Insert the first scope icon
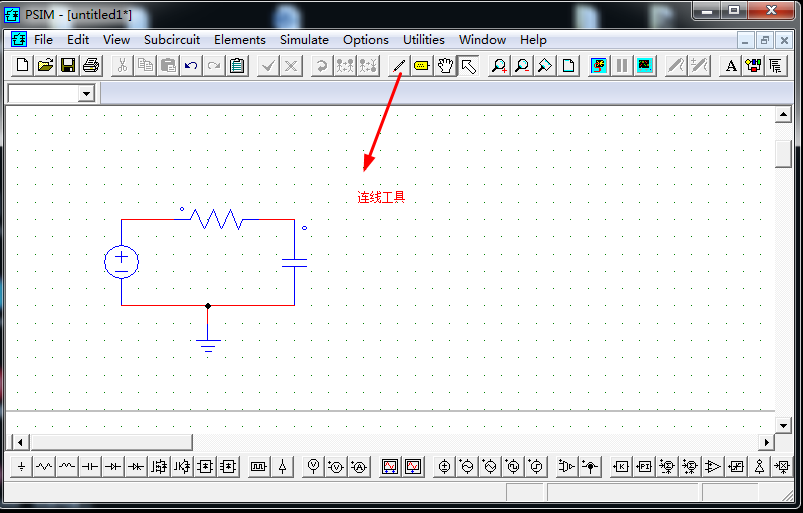Screen dimensions: 803x513 390,466
